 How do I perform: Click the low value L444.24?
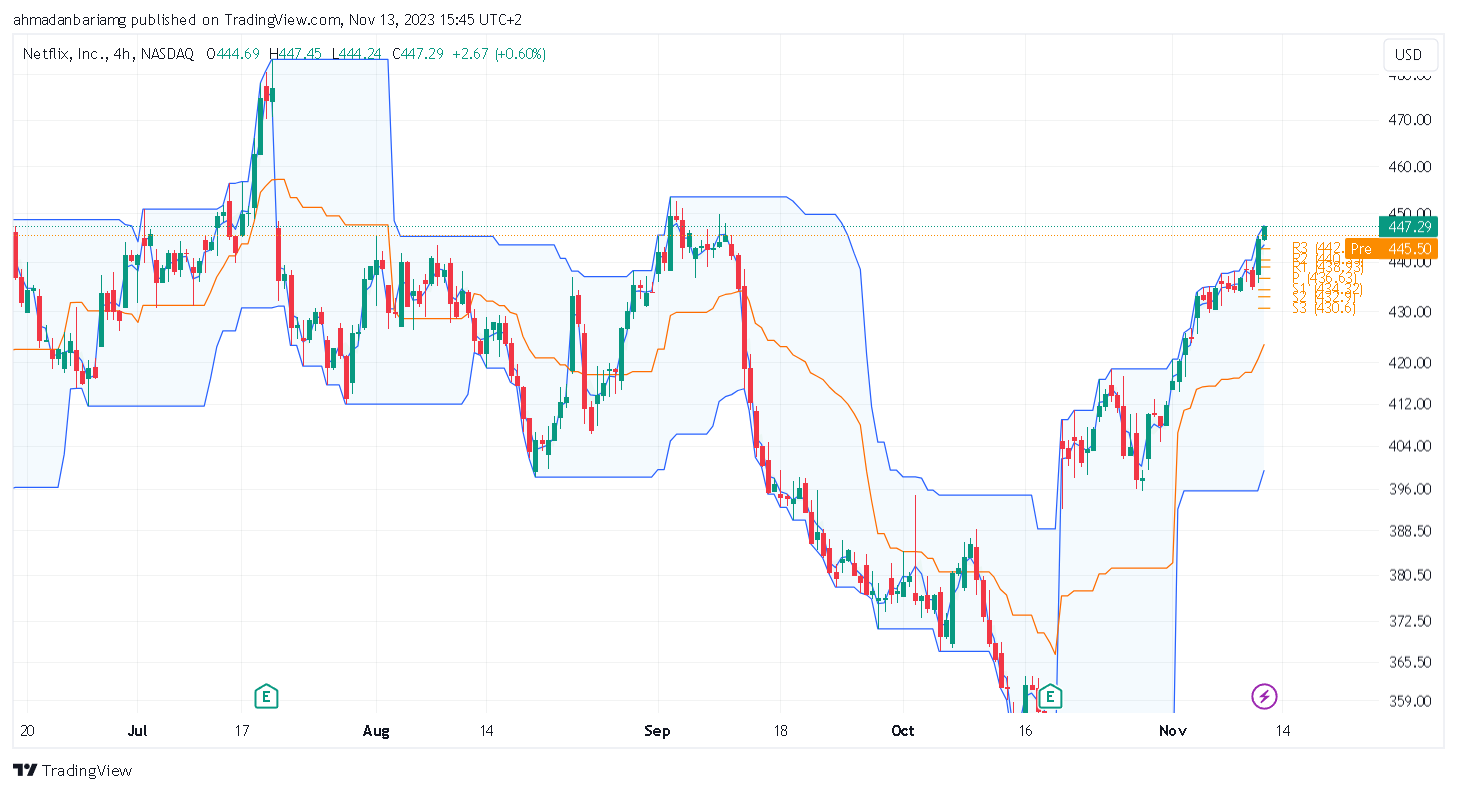356,54
